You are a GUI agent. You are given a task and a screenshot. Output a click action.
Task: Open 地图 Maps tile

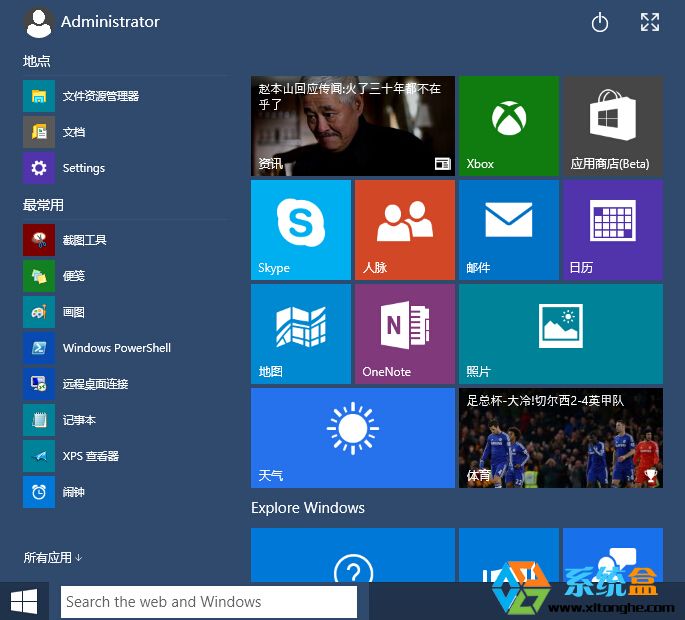pos(301,334)
